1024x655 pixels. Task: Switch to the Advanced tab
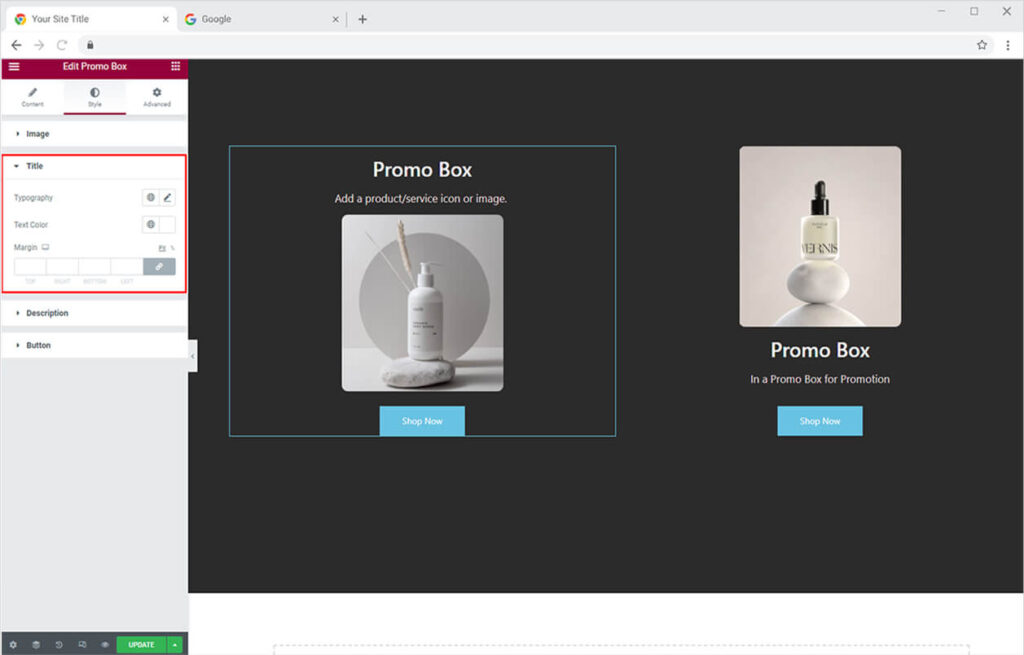pos(157,97)
